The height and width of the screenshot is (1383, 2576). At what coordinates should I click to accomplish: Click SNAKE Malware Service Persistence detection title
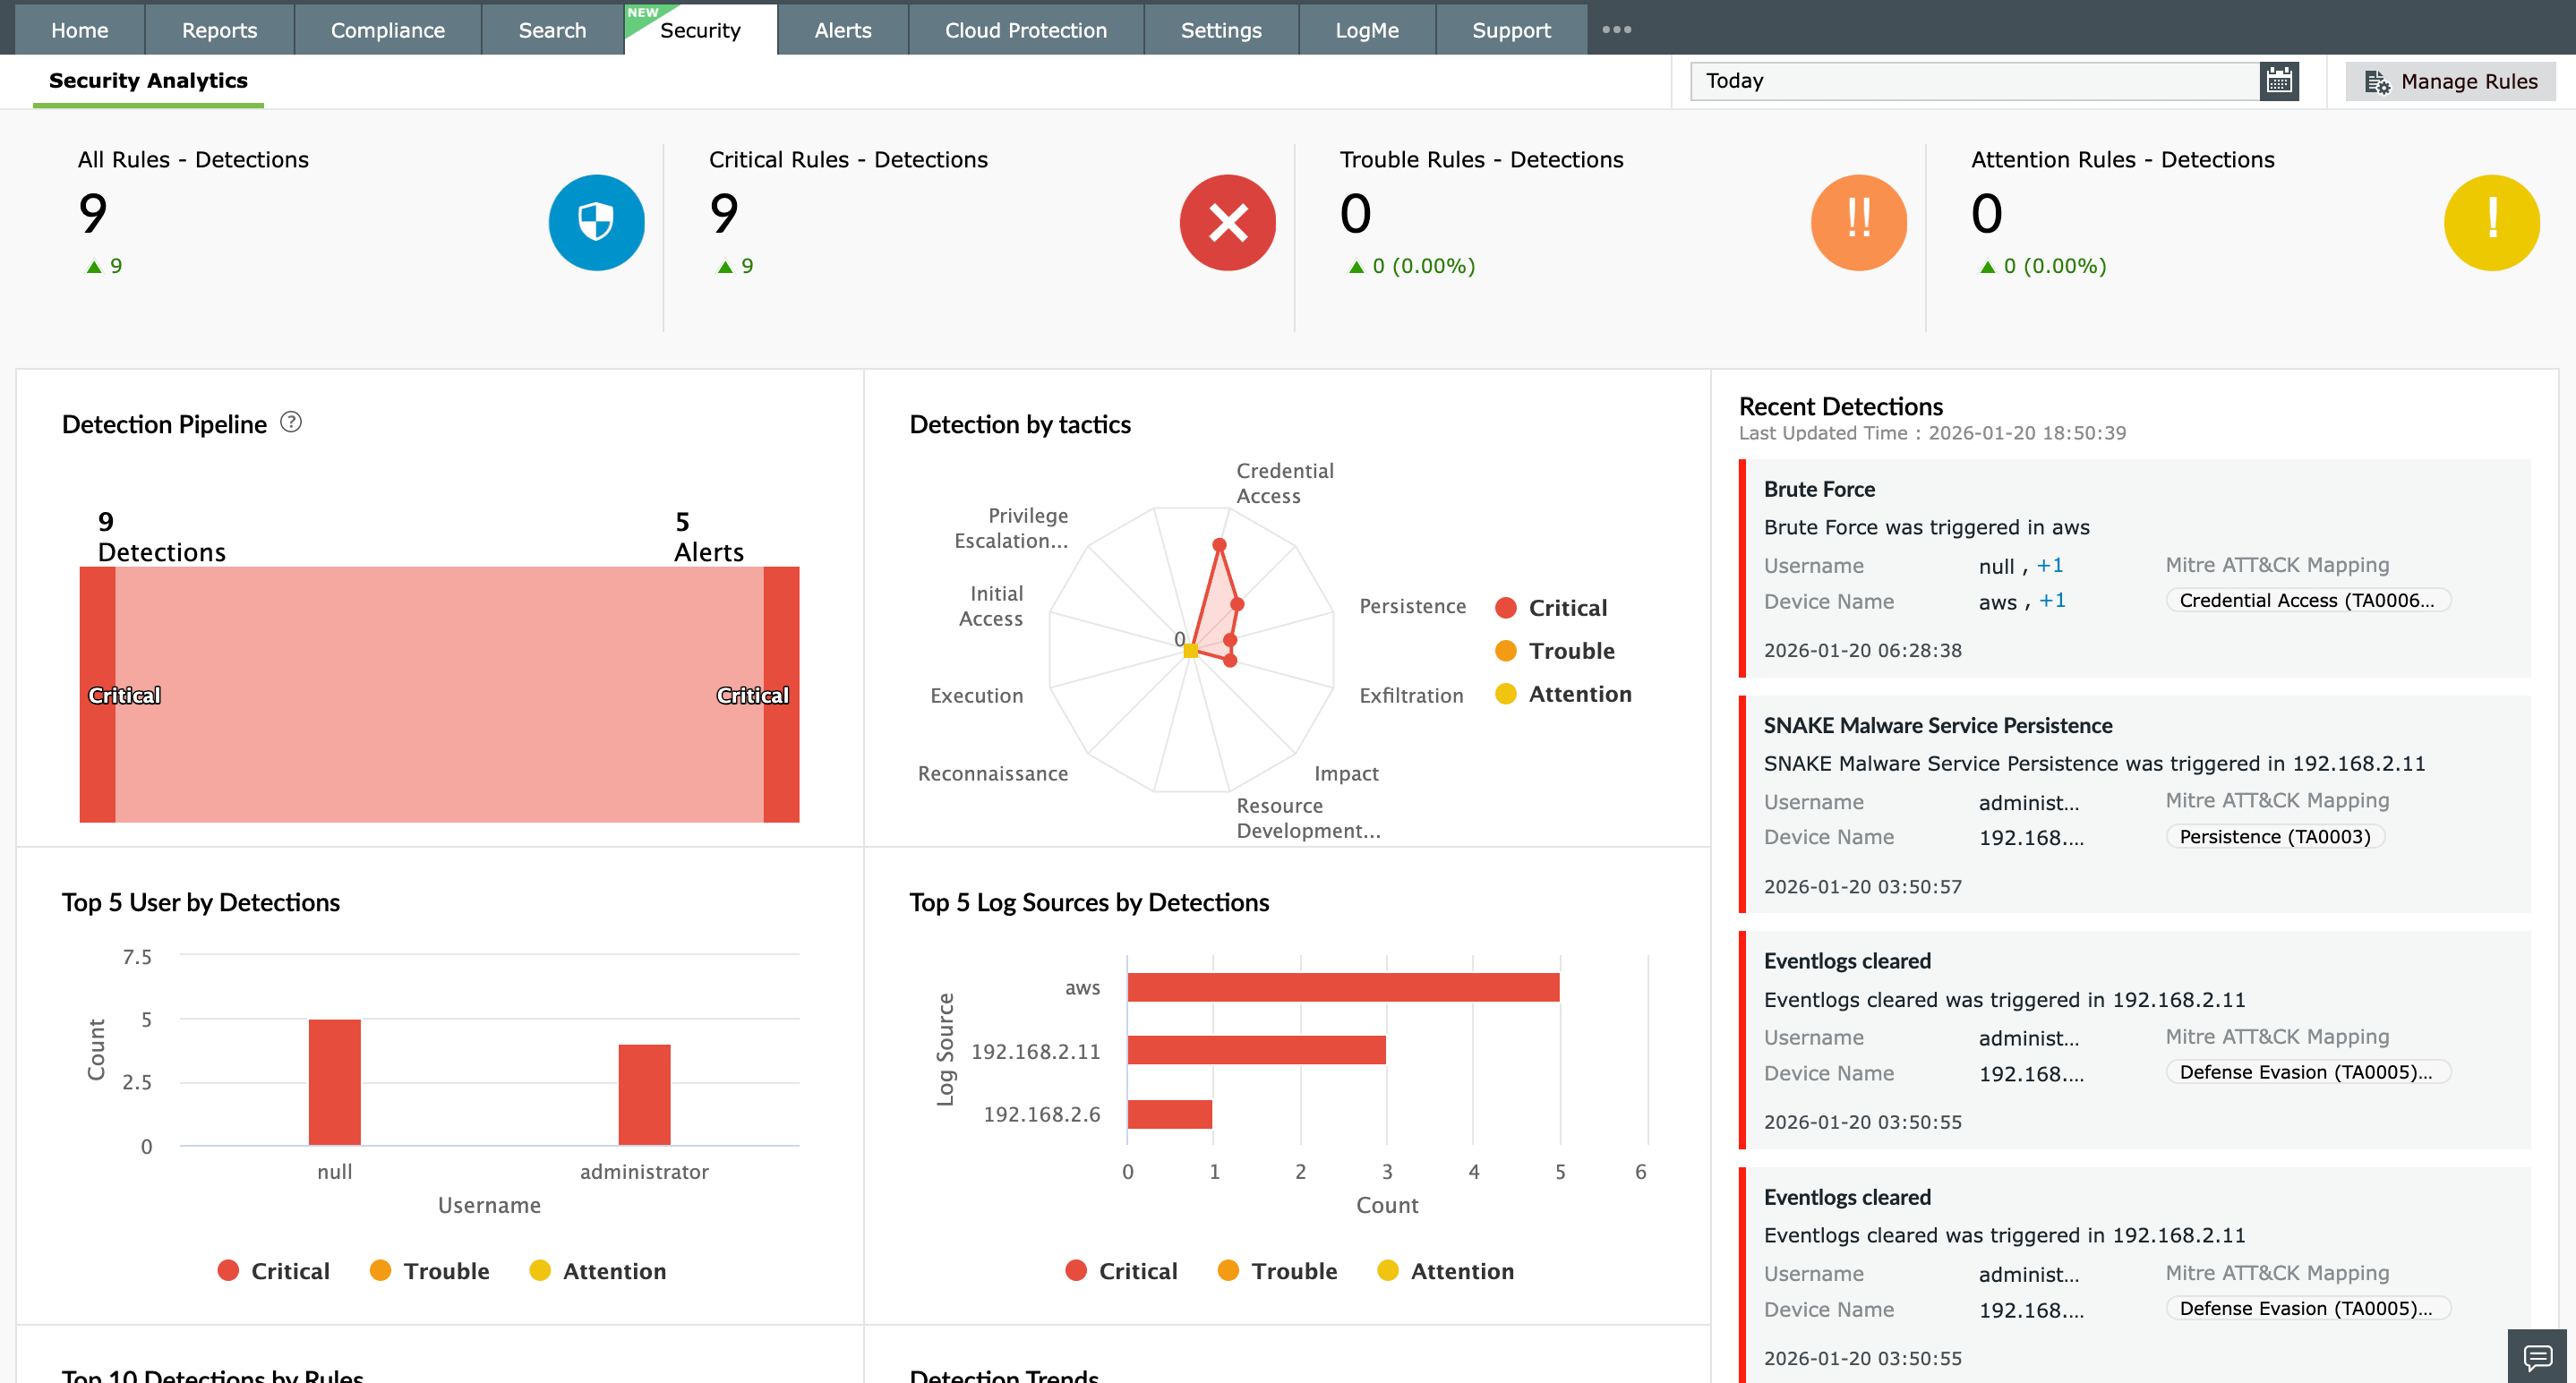tap(1938, 725)
